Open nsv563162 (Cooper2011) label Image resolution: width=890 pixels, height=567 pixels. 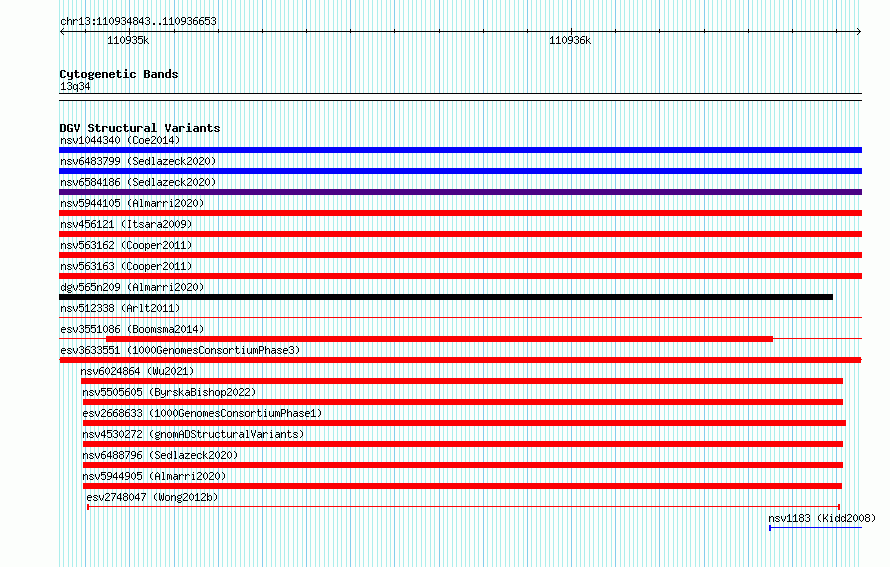tap(126, 245)
